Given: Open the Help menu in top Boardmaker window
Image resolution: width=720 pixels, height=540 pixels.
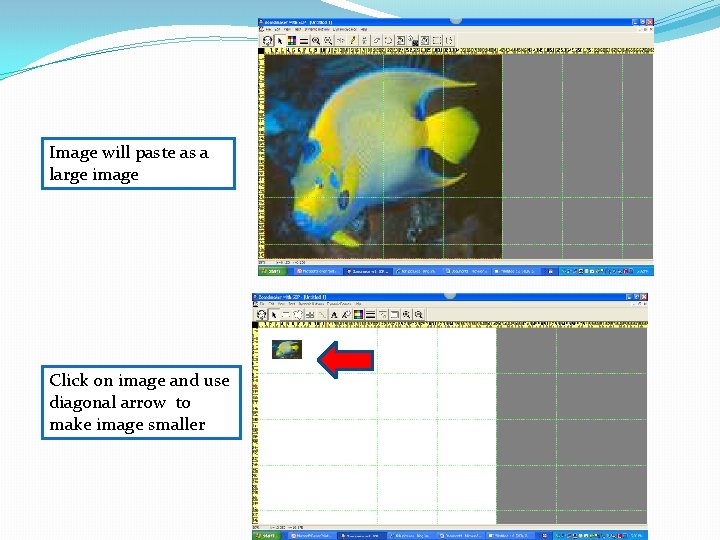Looking at the screenshot, I should pyautogui.click(x=364, y=29).
